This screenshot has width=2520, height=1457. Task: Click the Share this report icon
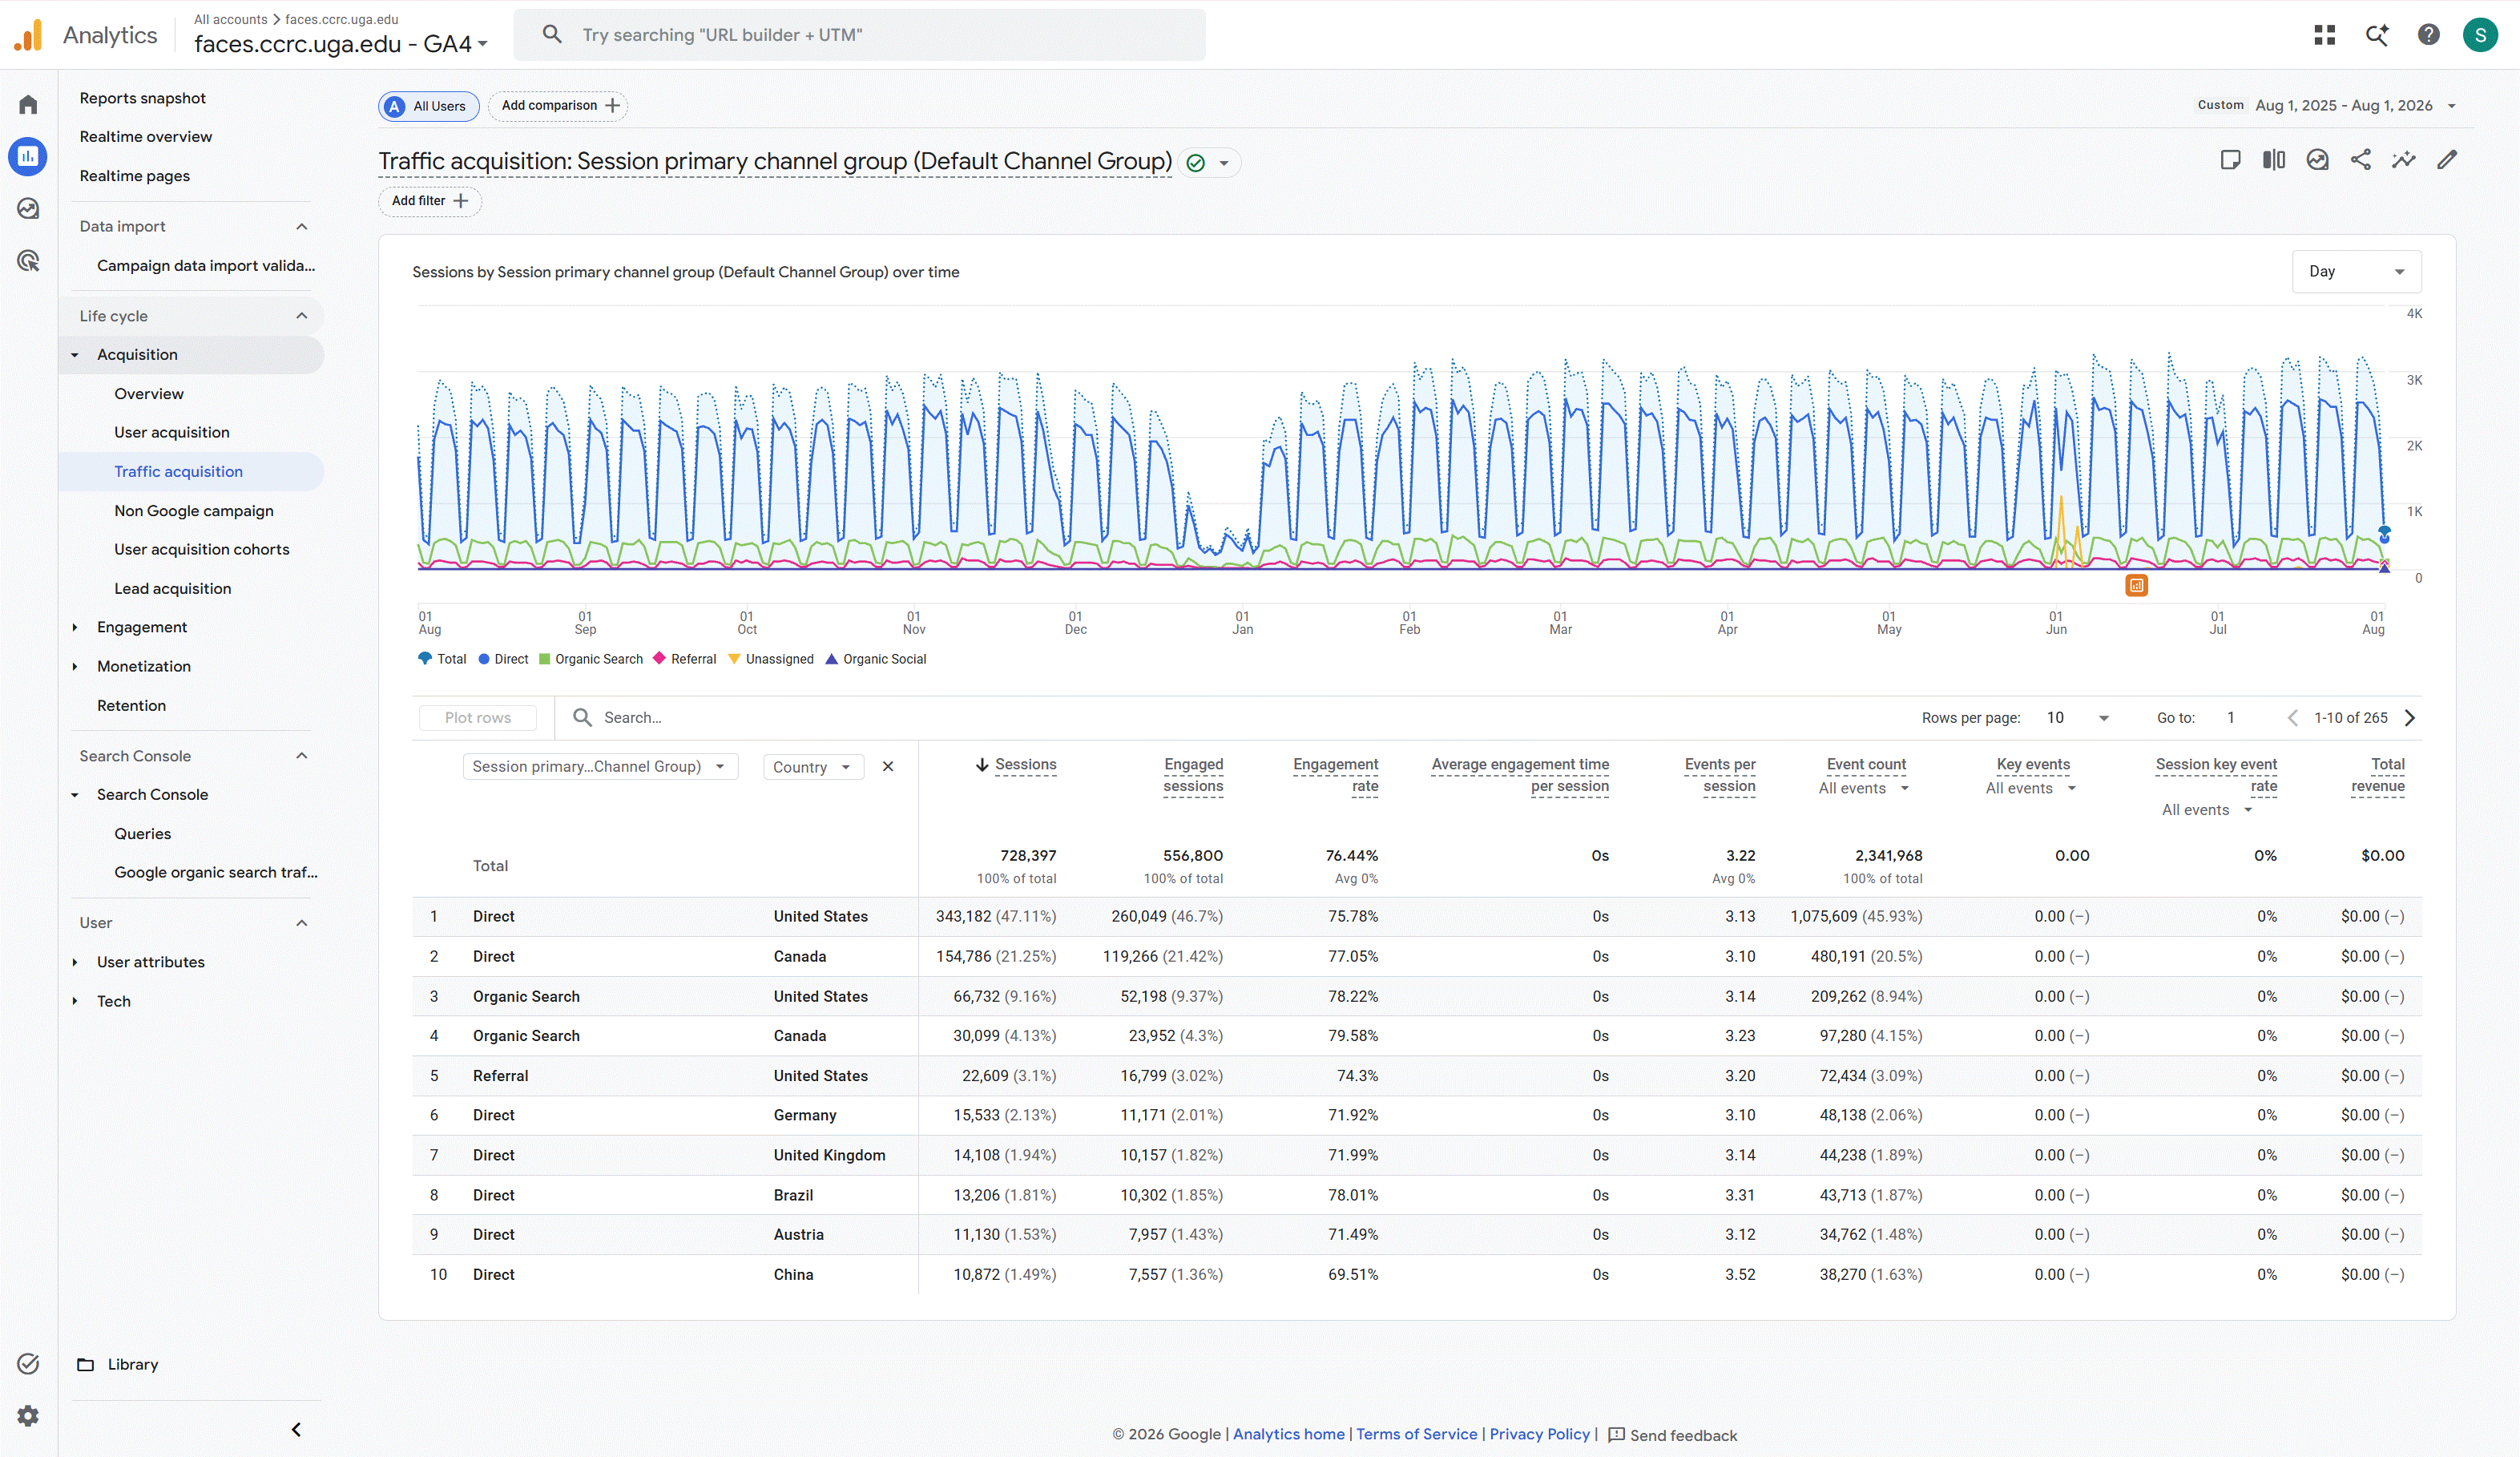pyautogui.click(x=2360, y=160)
